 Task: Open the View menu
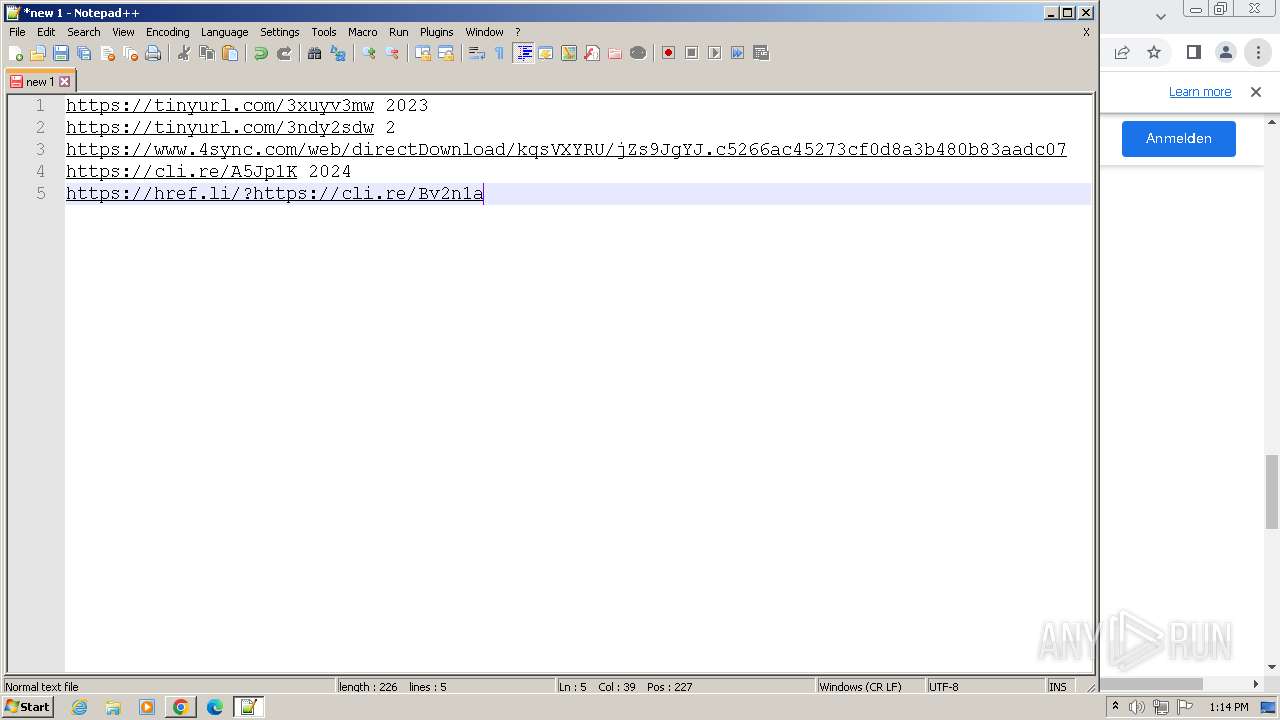(x=123, y=32)
